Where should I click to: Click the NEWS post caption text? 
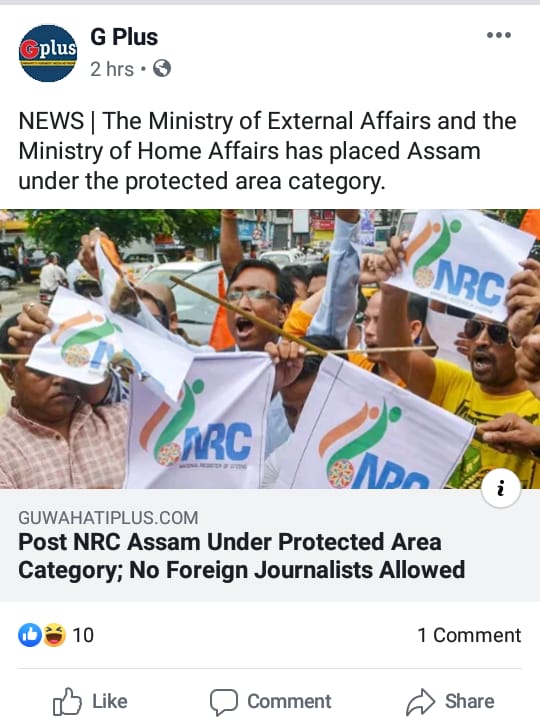(x=267, y=151)
